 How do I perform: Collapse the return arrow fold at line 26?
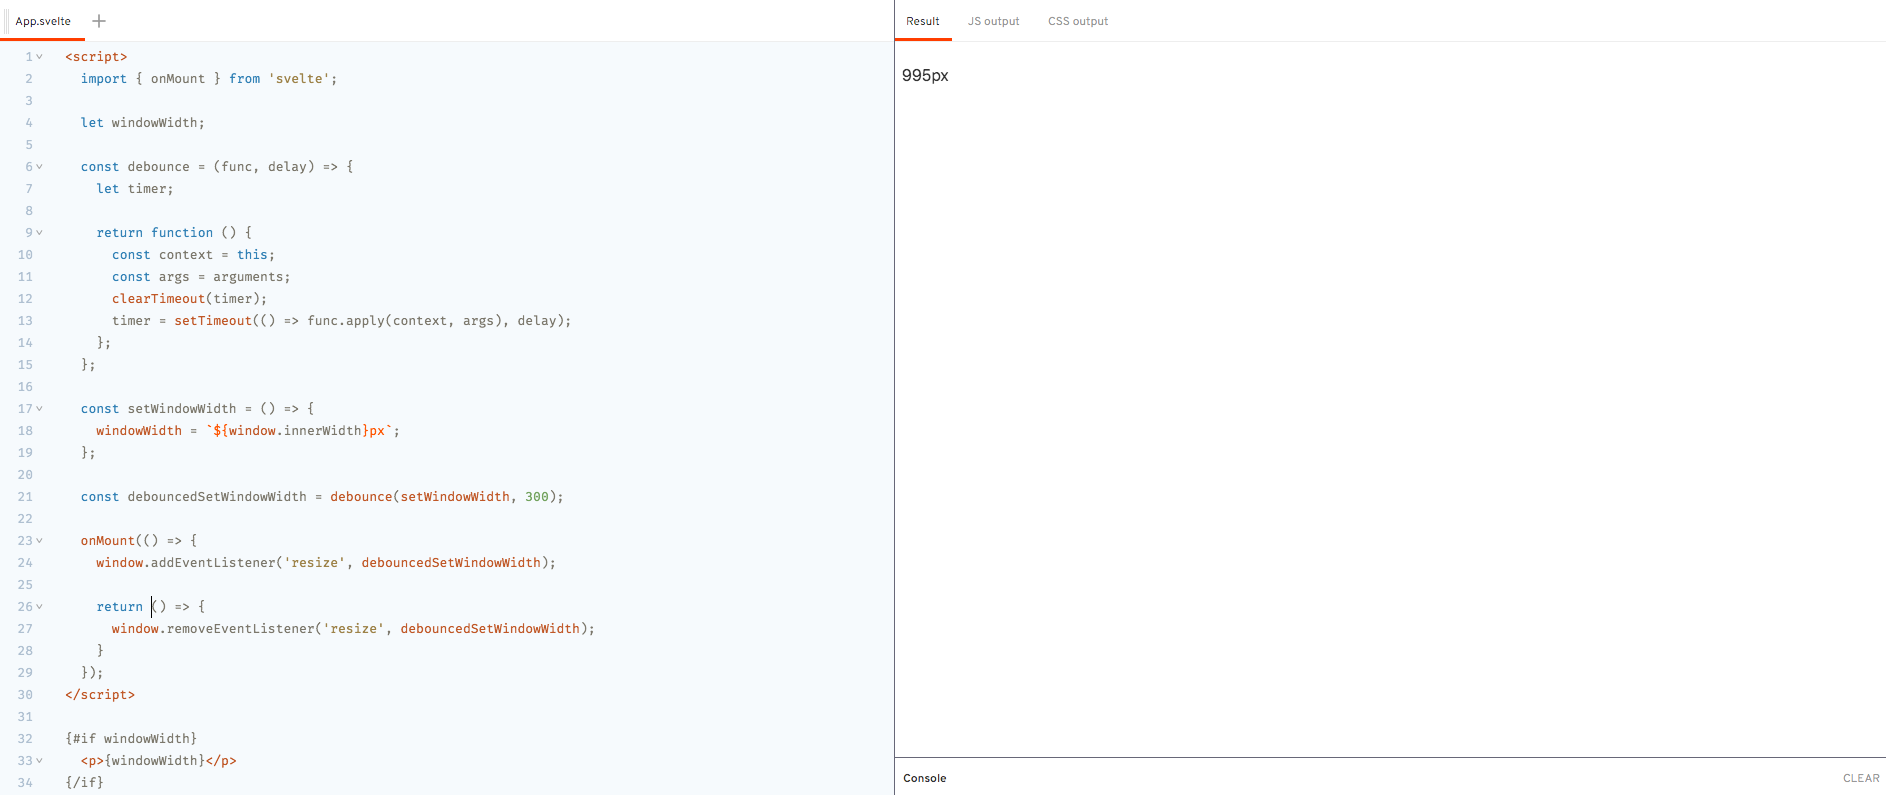tap(40, 607)
